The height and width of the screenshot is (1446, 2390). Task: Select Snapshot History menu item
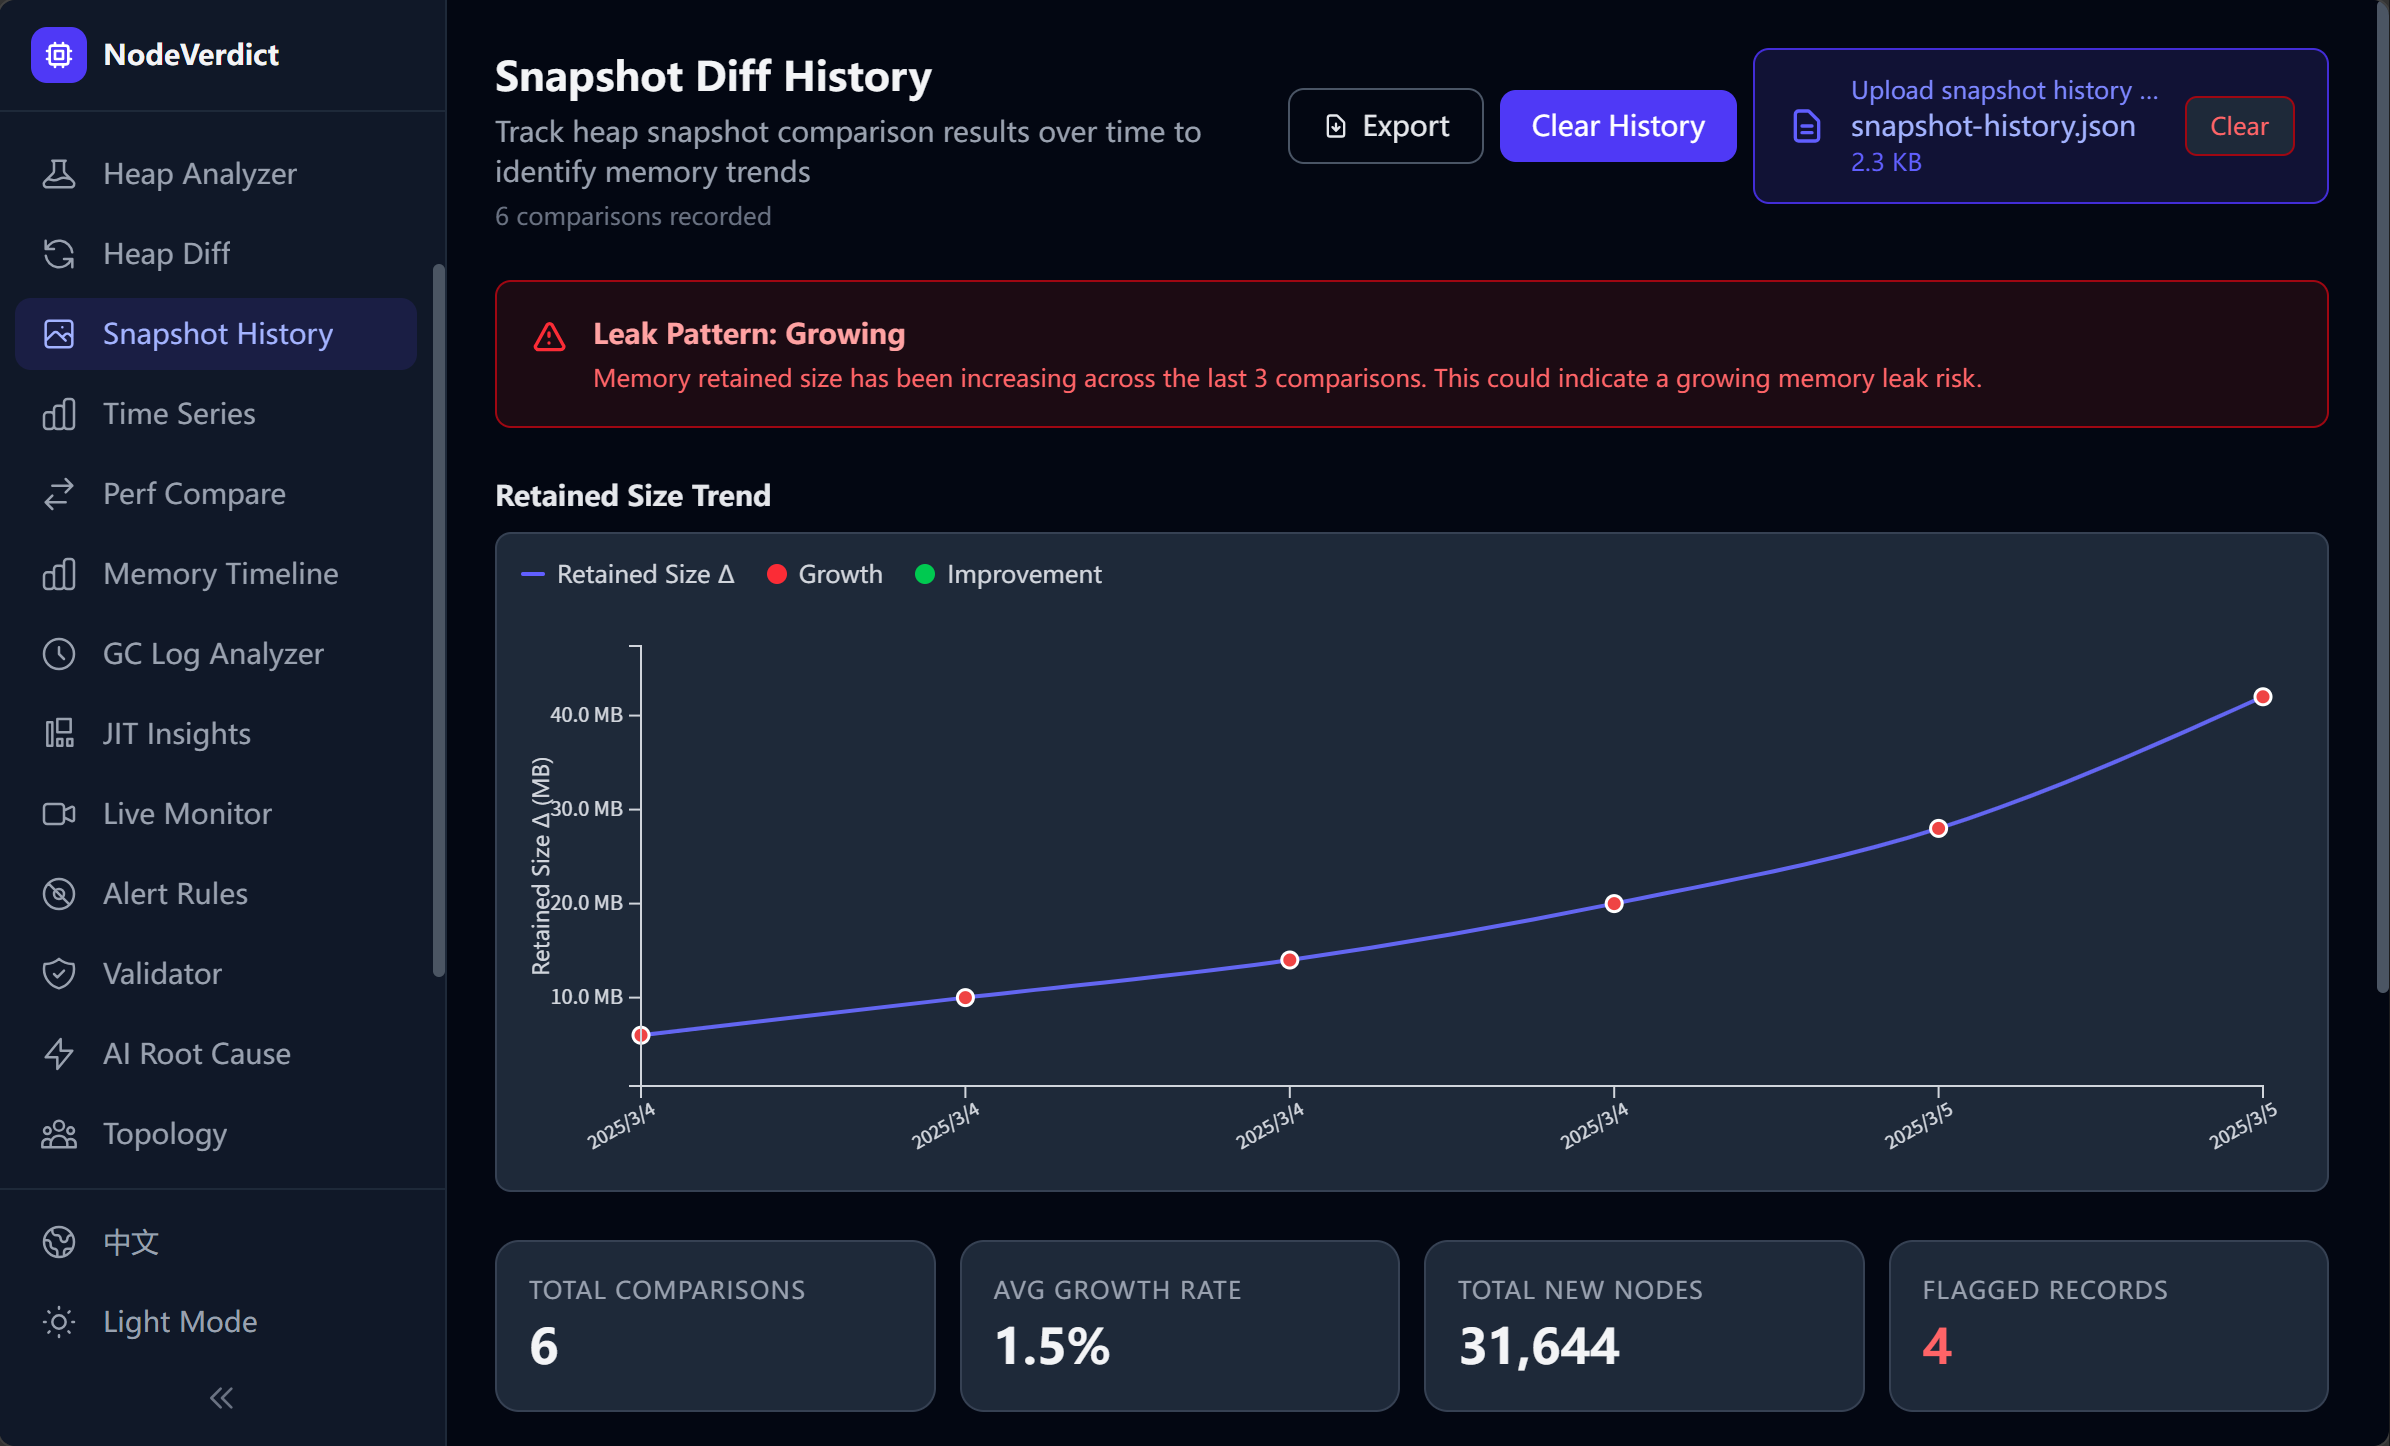click(x=216, y=334)
